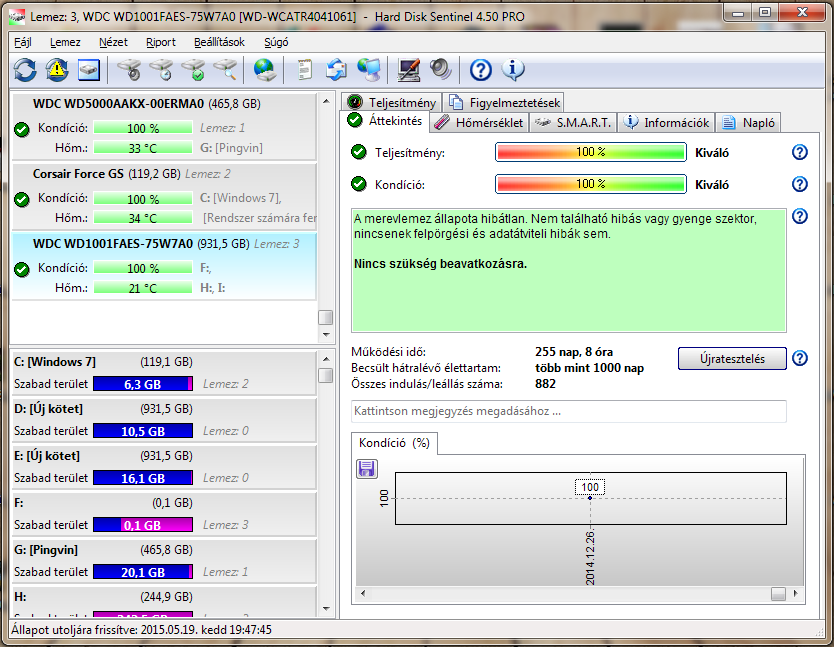The height and width of the screenshot is (647, 834).
Task: Click the info speech bubble toolbar icon
Action: tap(513, 70)
